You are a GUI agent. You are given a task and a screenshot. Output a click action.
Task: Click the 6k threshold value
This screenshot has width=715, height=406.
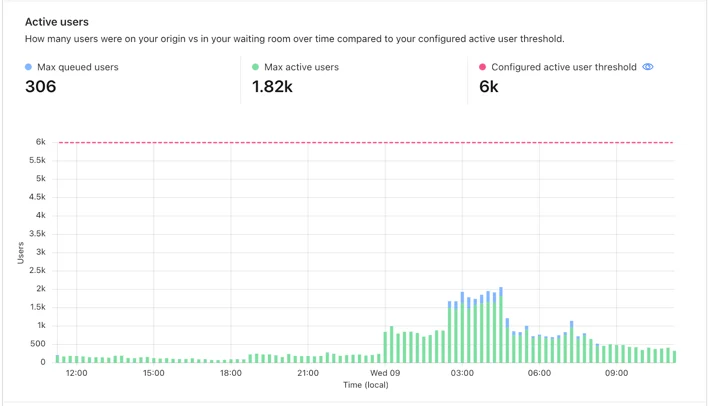[x=489, y=87]
